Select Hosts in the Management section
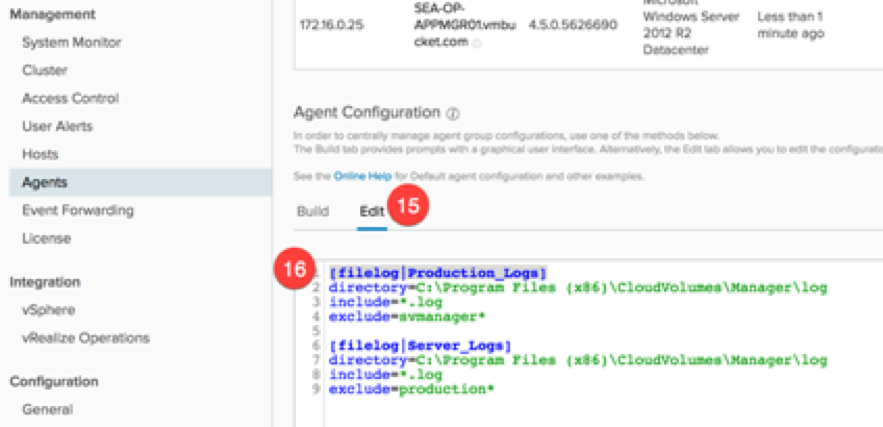The height and width of the screenshot is (427, 883). click(40, 155)
